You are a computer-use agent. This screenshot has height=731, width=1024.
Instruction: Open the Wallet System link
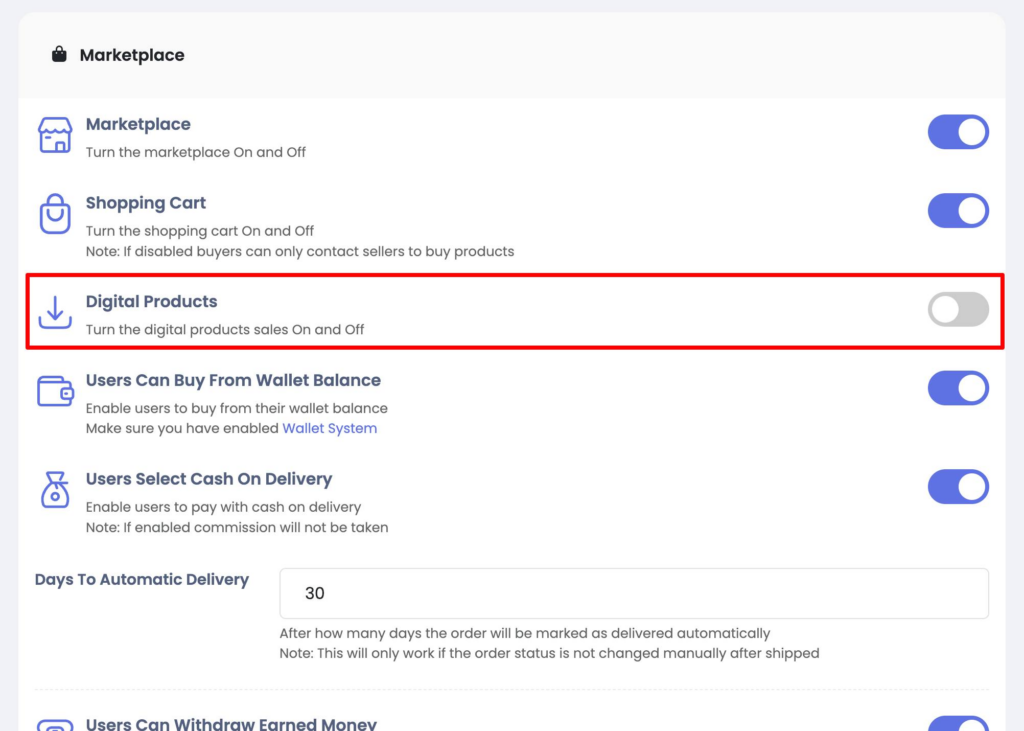point(329,428)
